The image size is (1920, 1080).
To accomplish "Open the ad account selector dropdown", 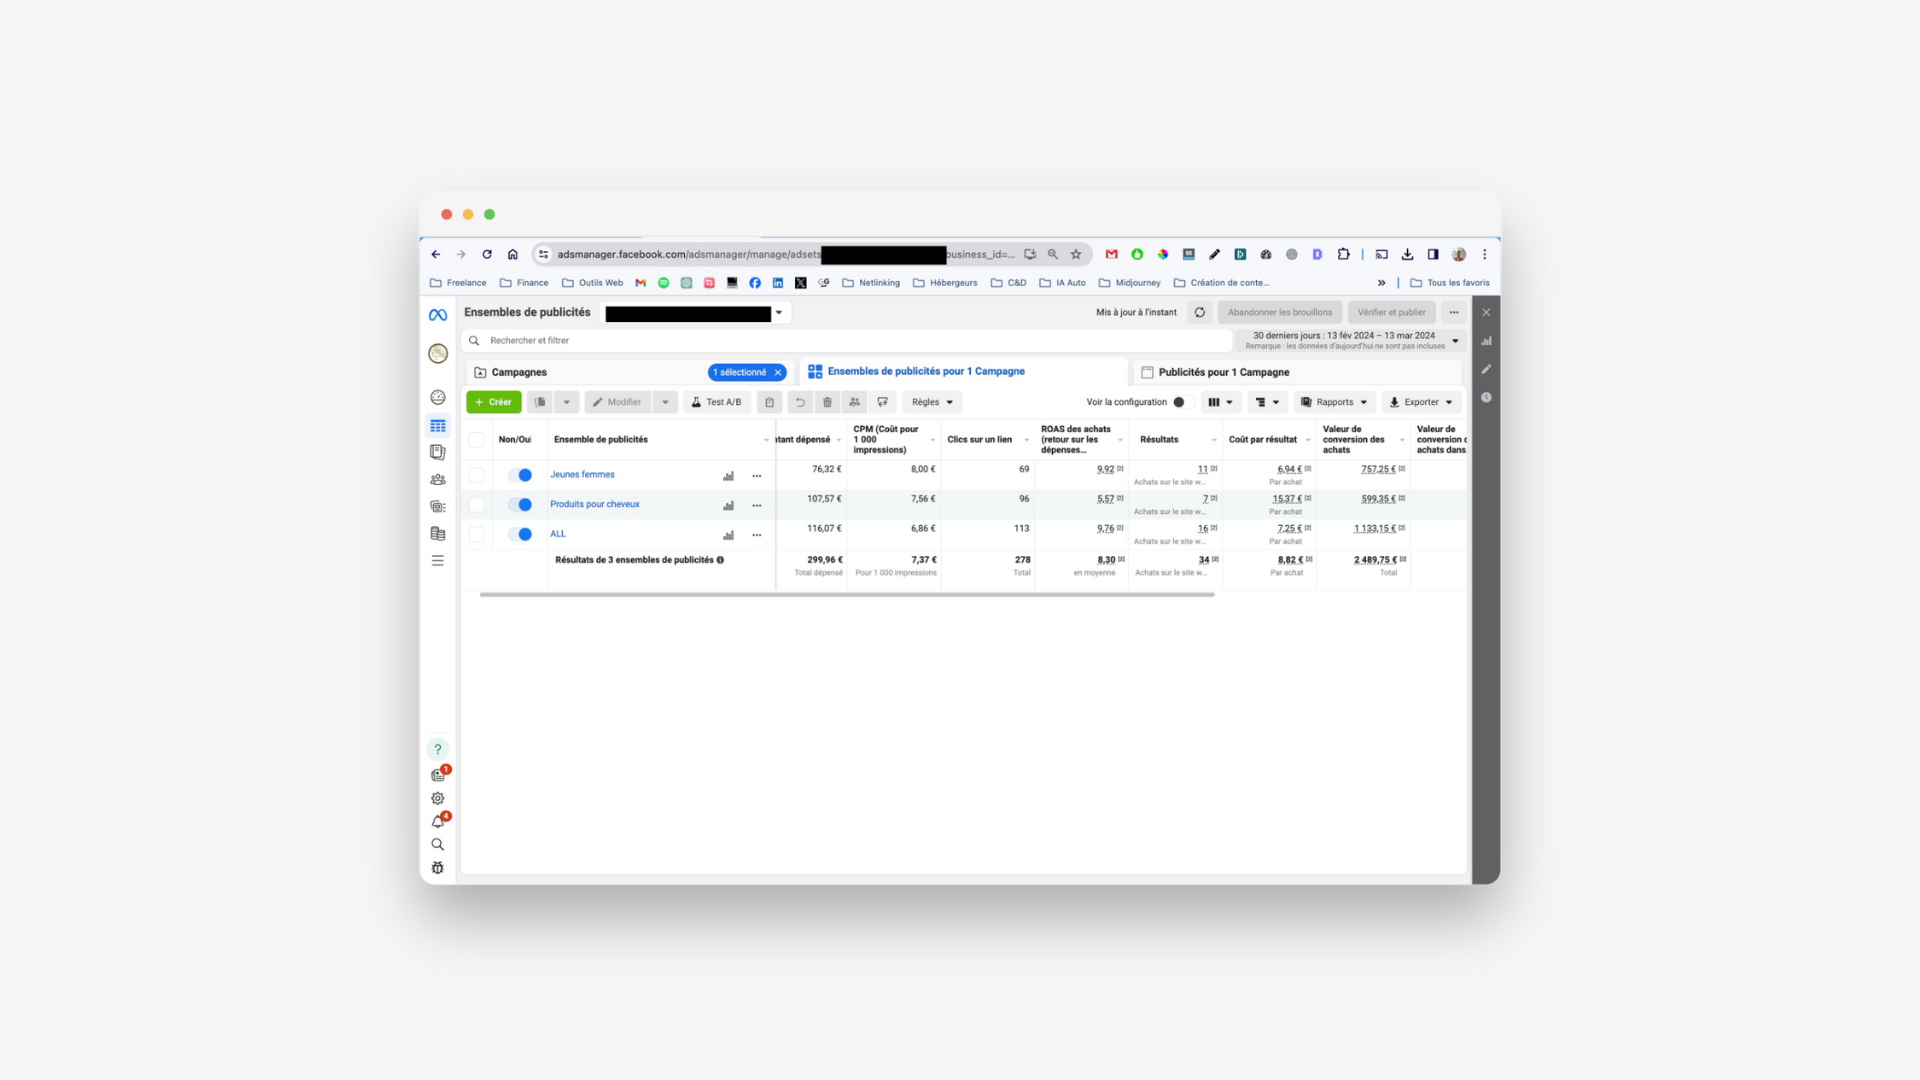I will point(695,313).
